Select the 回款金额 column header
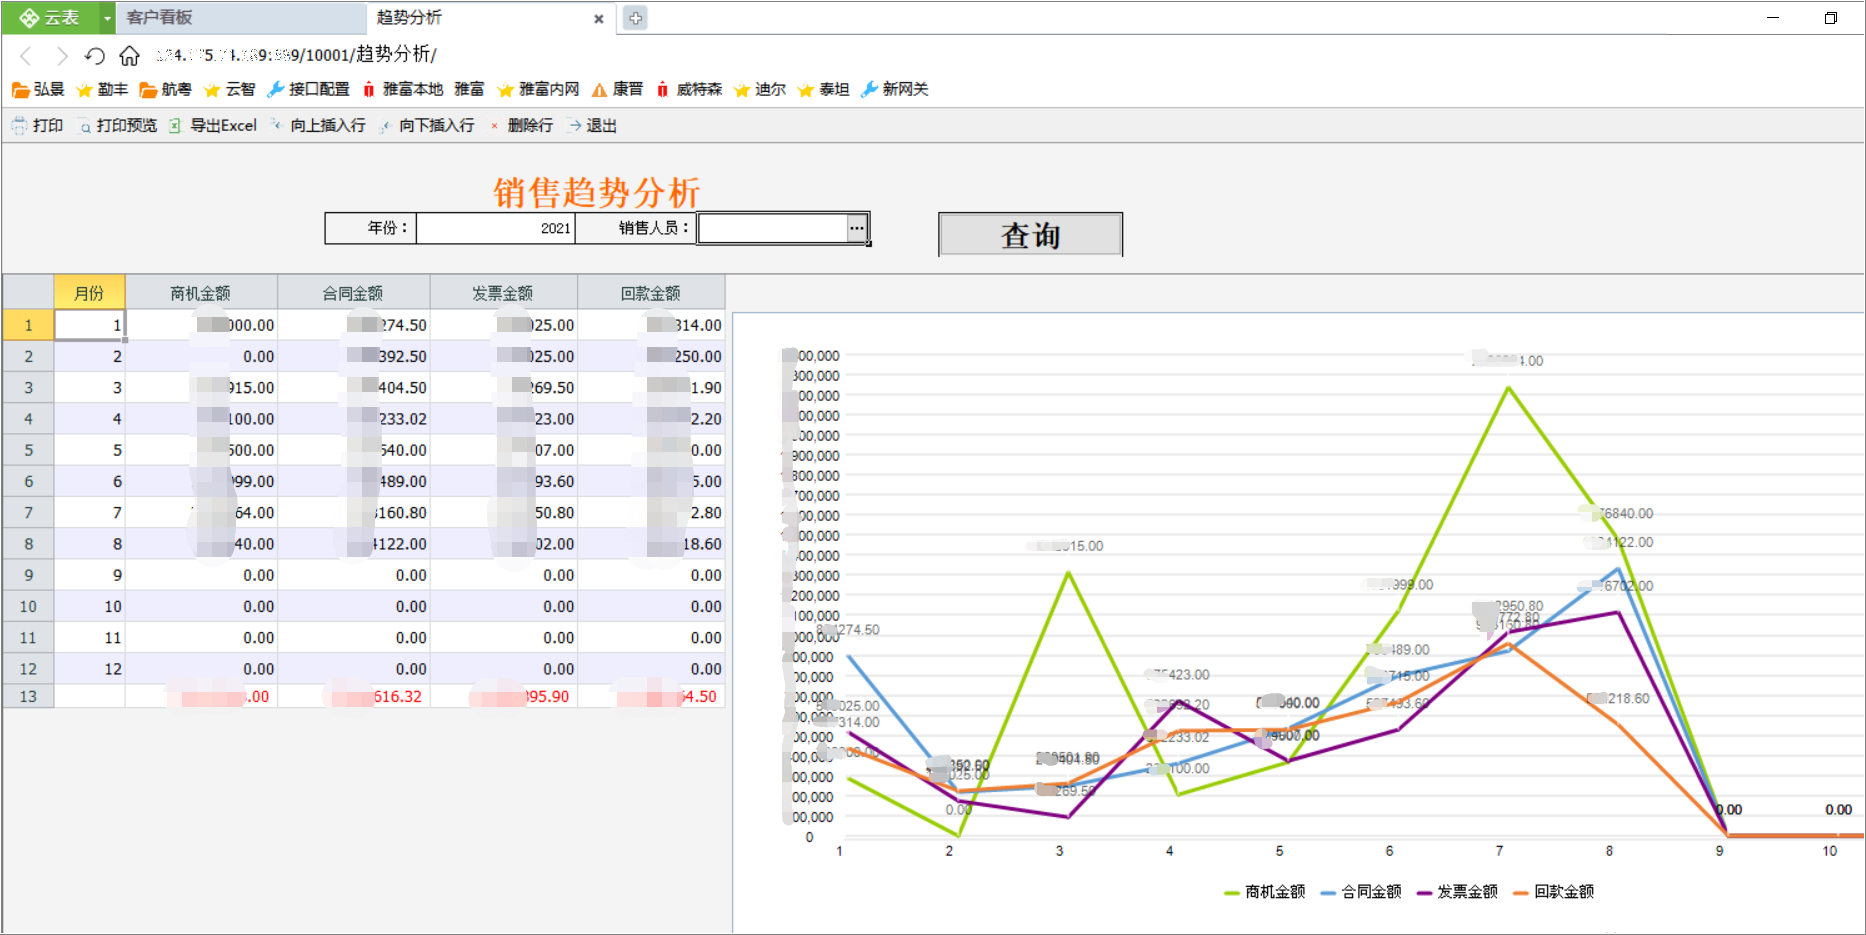 [x=651, y=293]
